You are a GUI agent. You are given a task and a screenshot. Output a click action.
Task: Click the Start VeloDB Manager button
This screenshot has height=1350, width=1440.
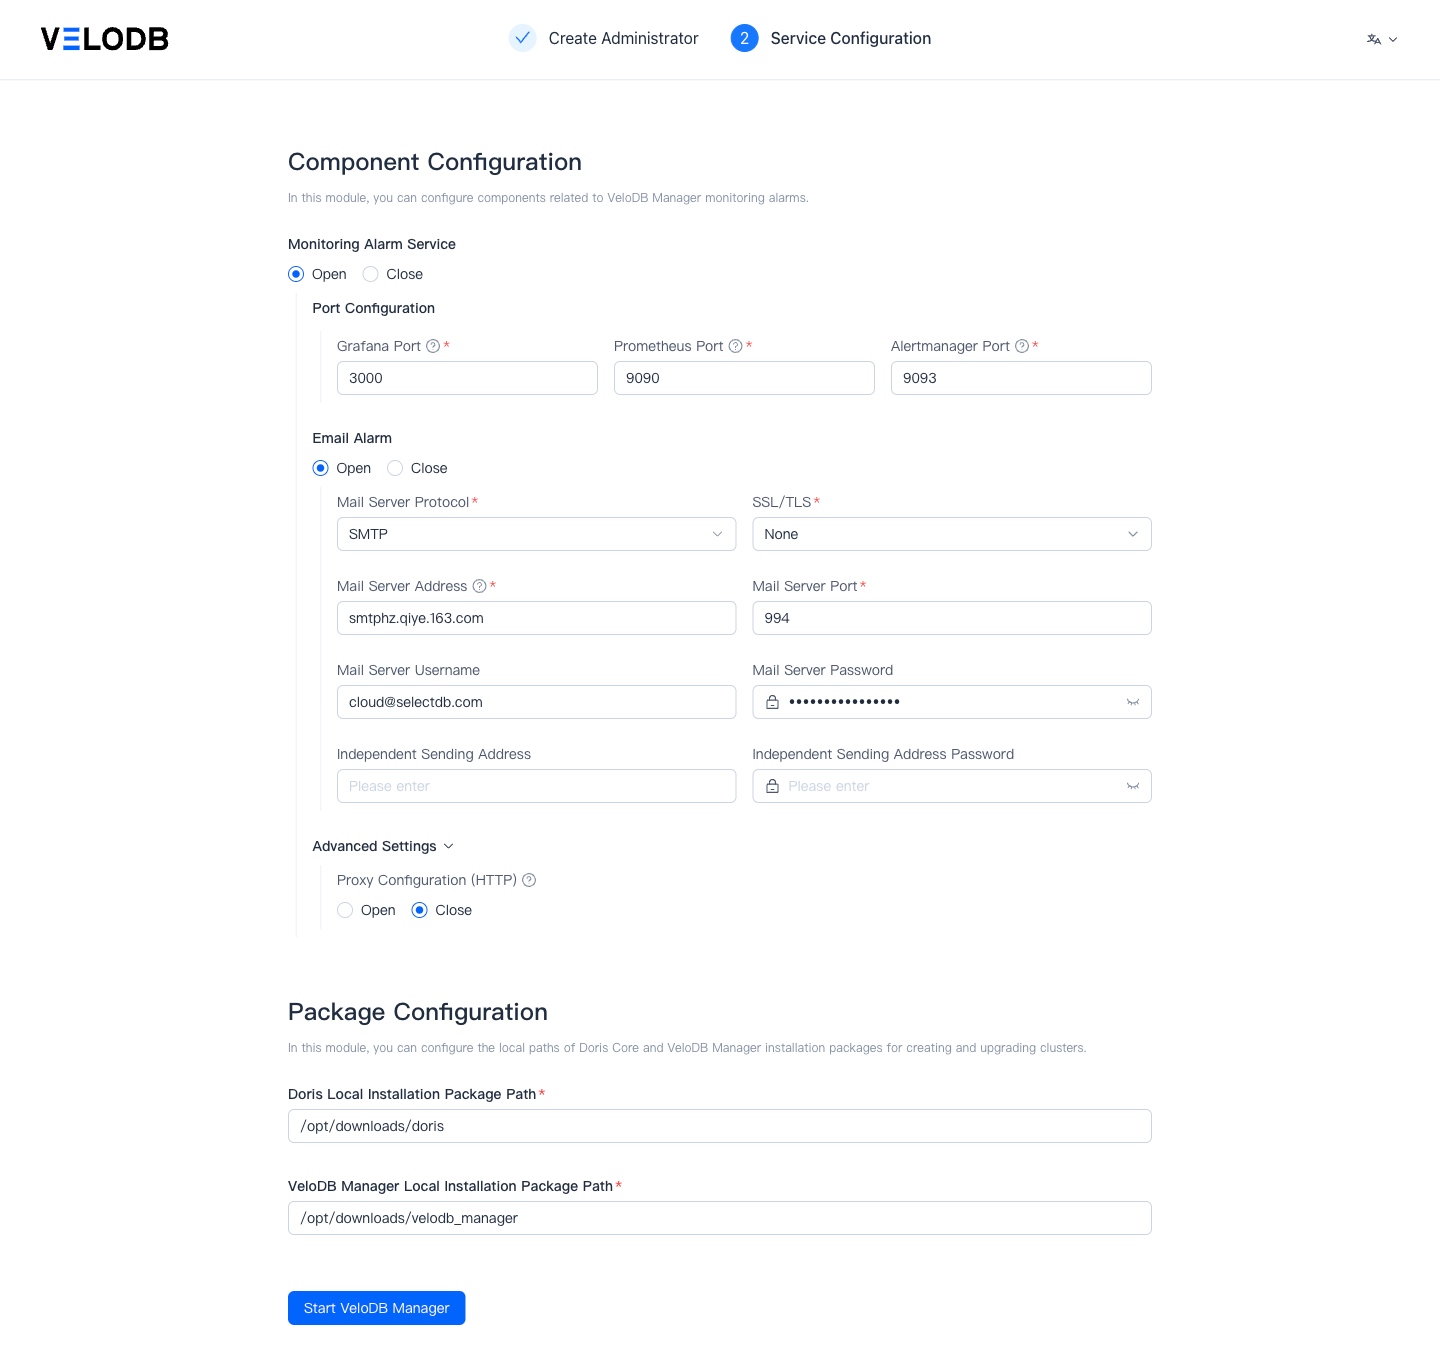pos(377,1308)
